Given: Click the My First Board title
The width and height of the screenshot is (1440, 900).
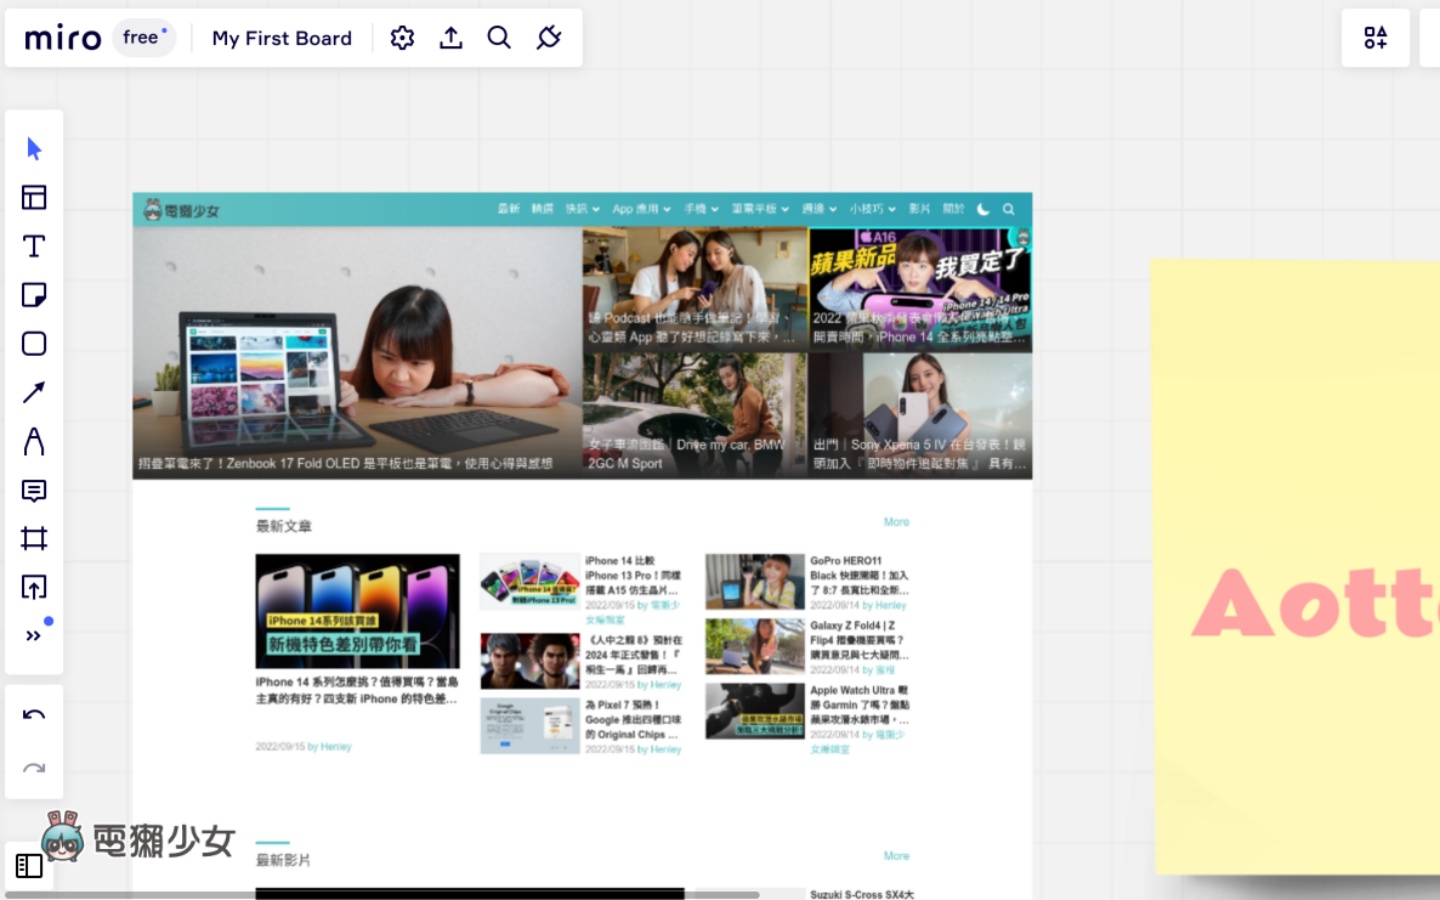Looking at the screenshot, I should [x=282, y=38].
